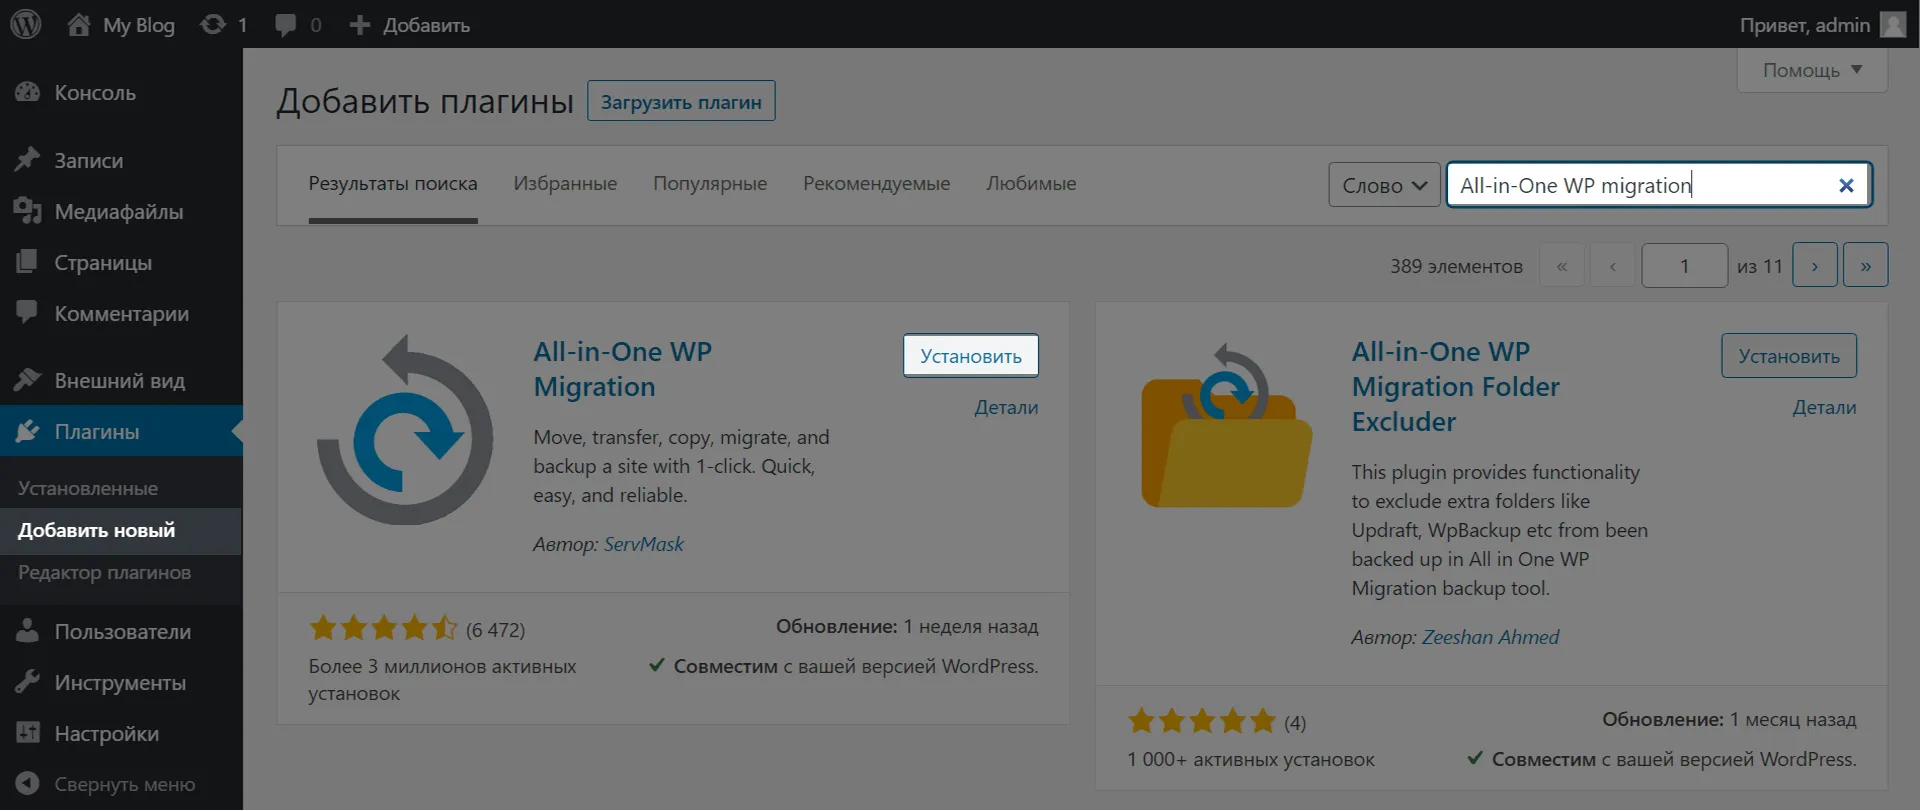1920x810 pixels.
Task: Switch to Рекомендуемые tab
Action: [877, 184]
